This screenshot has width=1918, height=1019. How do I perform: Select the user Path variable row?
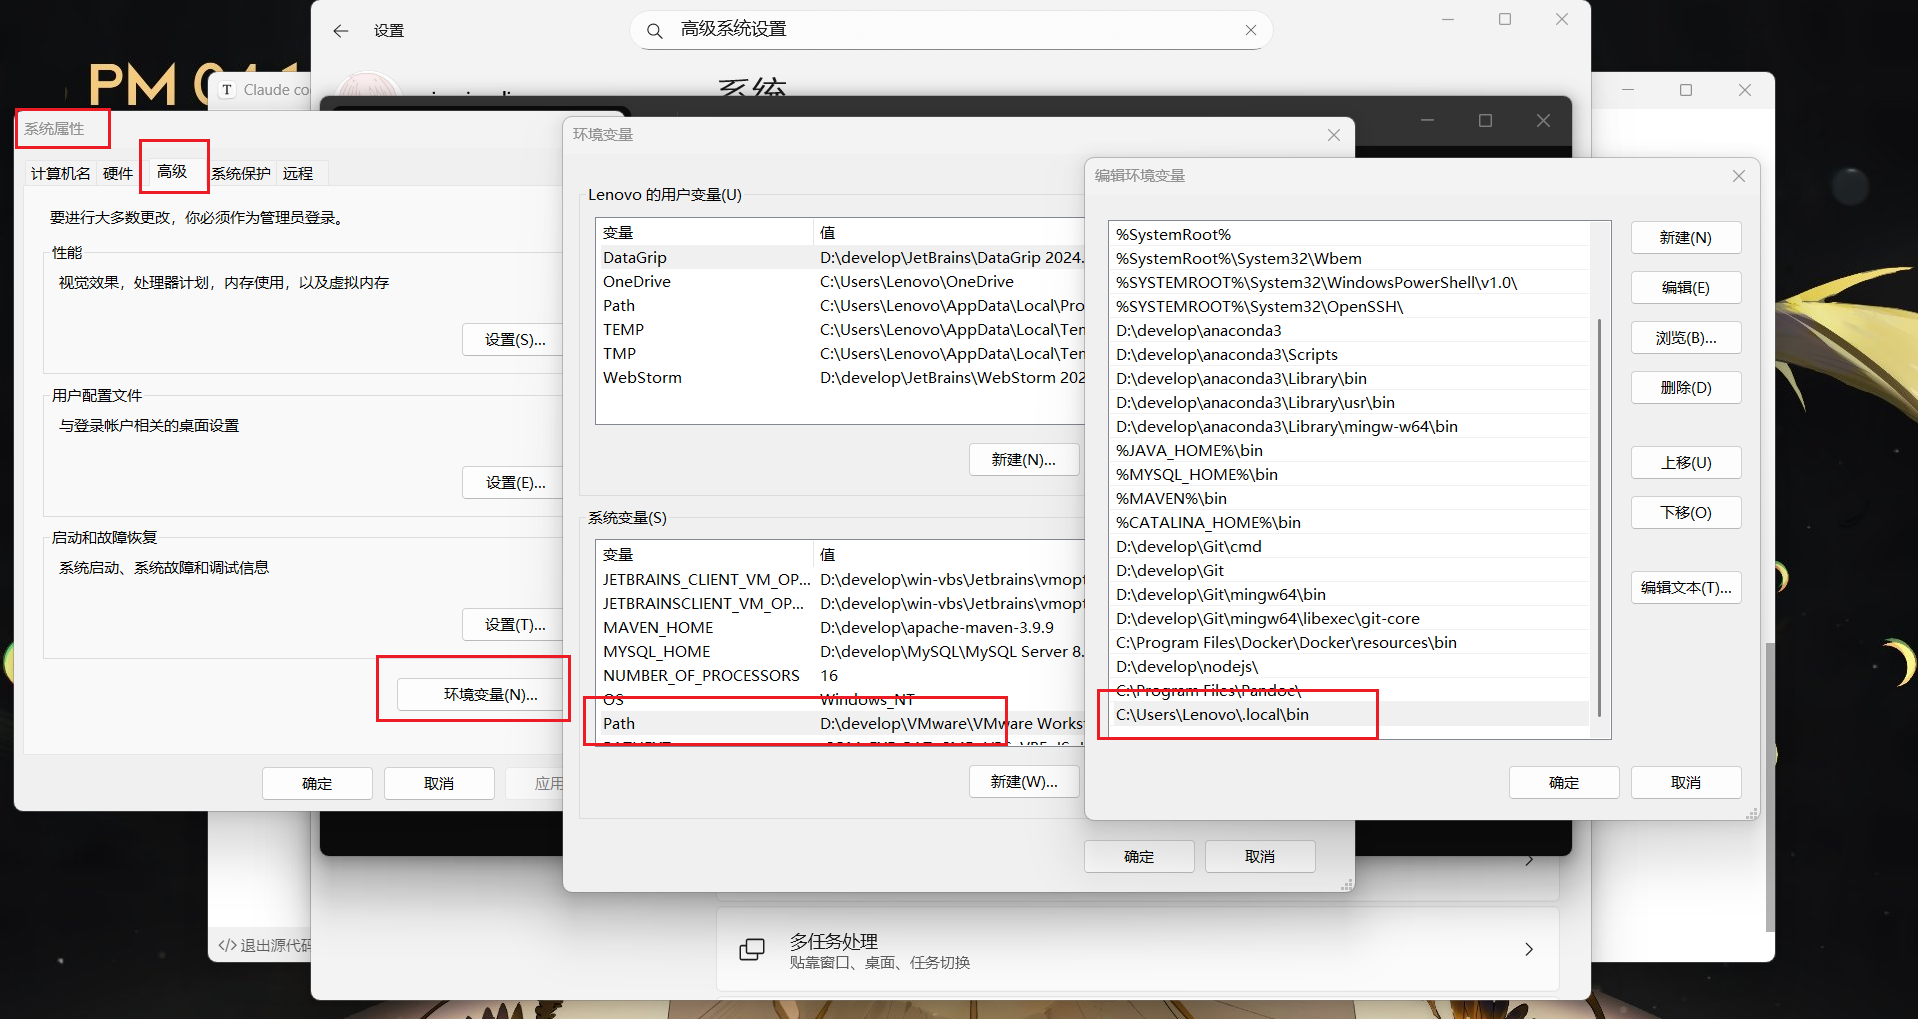pyautogui.click(x=842, y=306)
